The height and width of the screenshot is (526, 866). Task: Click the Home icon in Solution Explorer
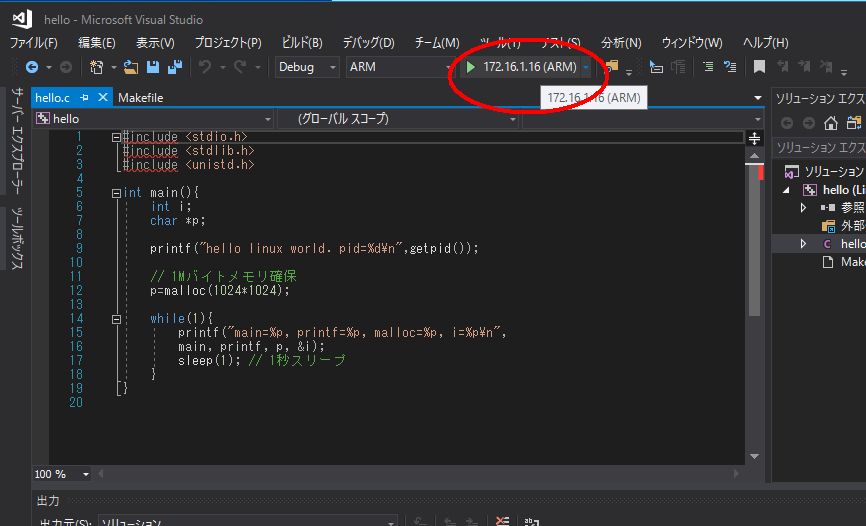click(x=831, y=123)
